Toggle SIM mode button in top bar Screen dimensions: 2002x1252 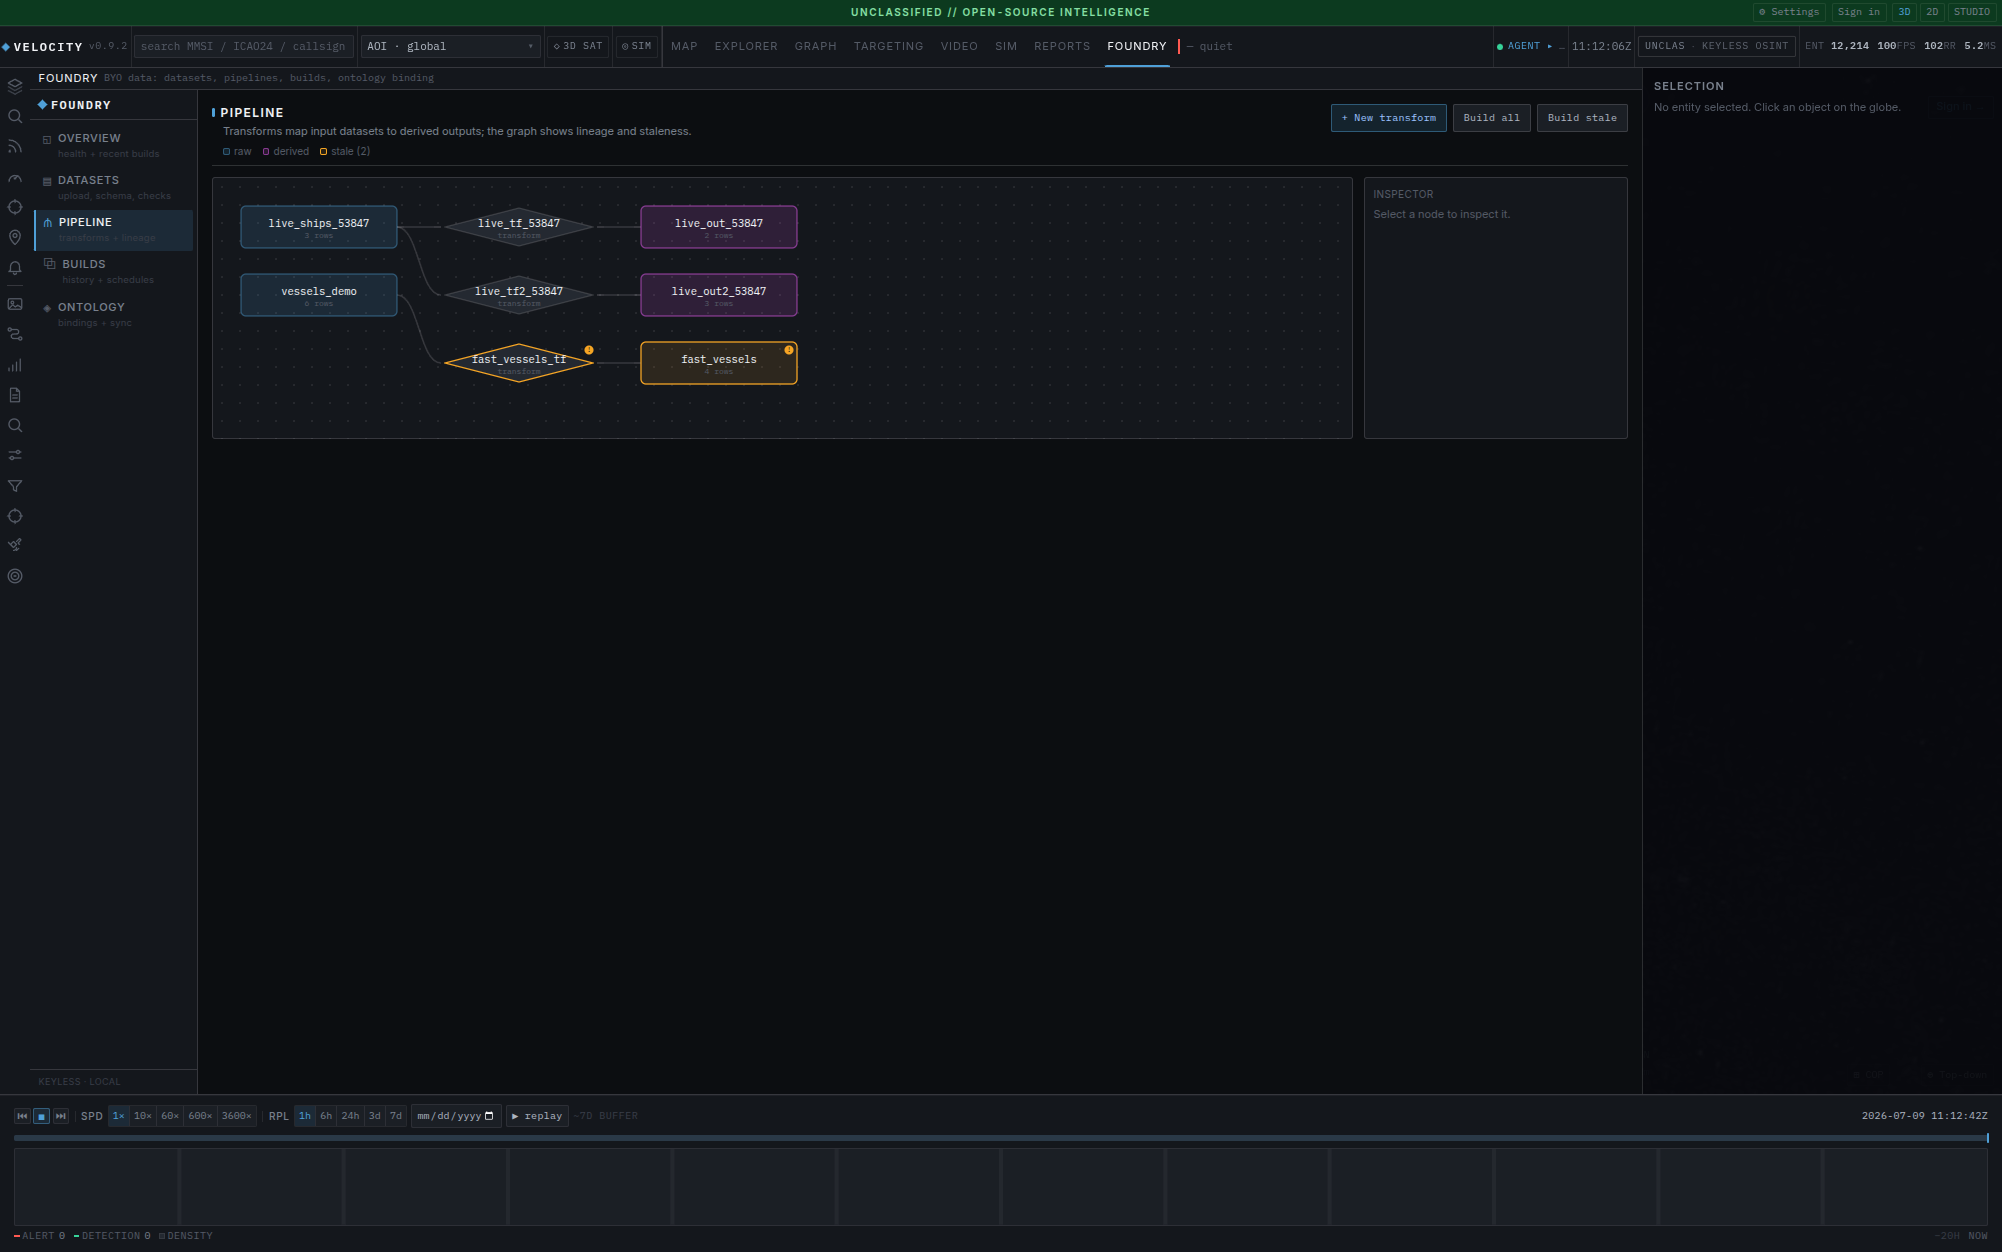click(636, 46)
